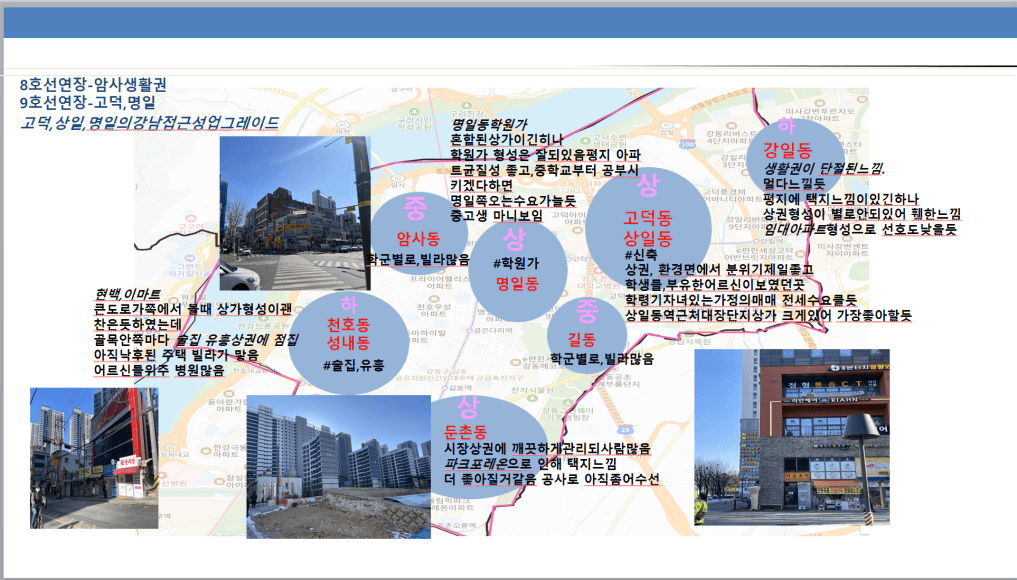Select the pink '중' grade above 암사동
Image resolution: width=1017 pixels, height=580 pixels.
pyautogui.click(x=415, y=207)
